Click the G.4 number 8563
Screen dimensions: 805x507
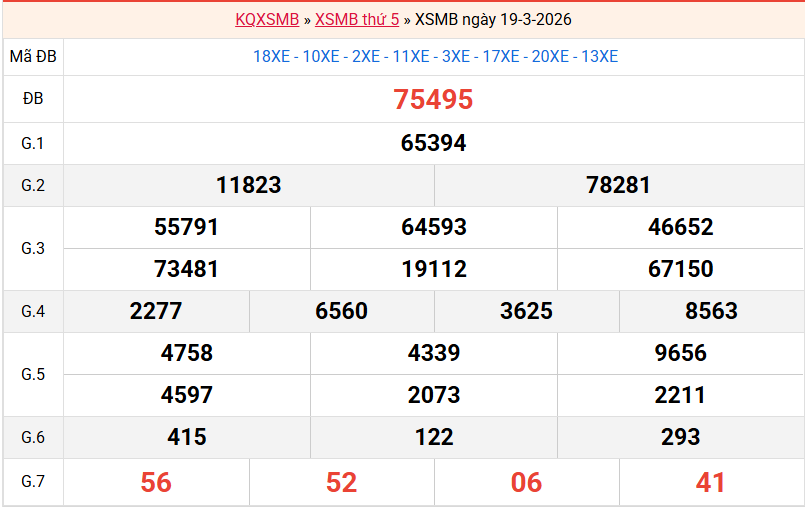711,311
